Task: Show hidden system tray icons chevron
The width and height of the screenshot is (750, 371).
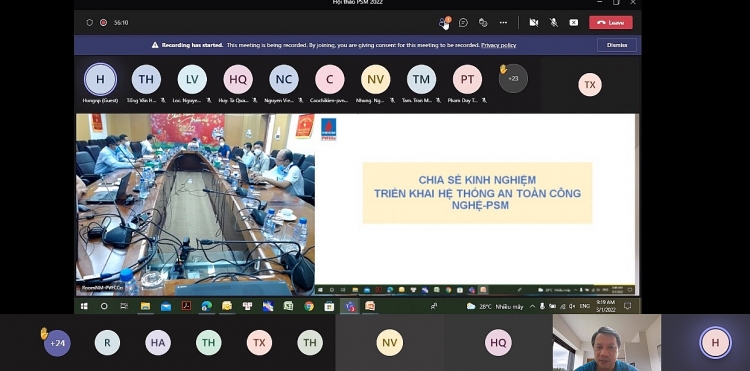Action: pos(532,306)
